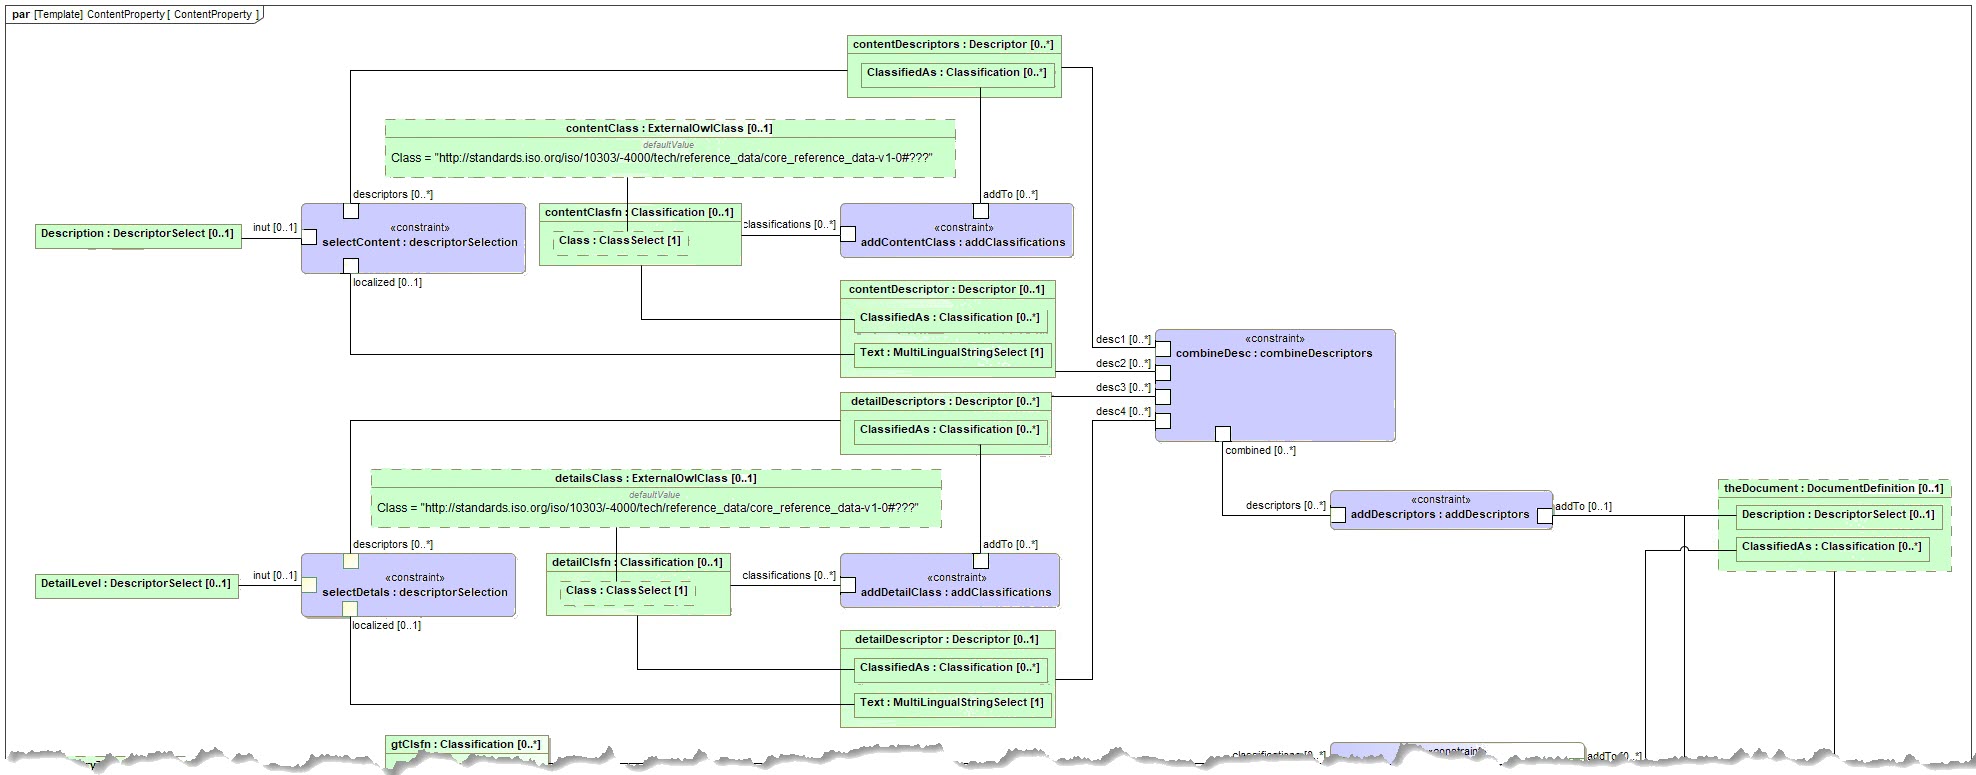Click the standalone DetailLevel DescriptorSelect block
The height and width of the screenshot is (775, 1976).
click(x=136, y=584)
